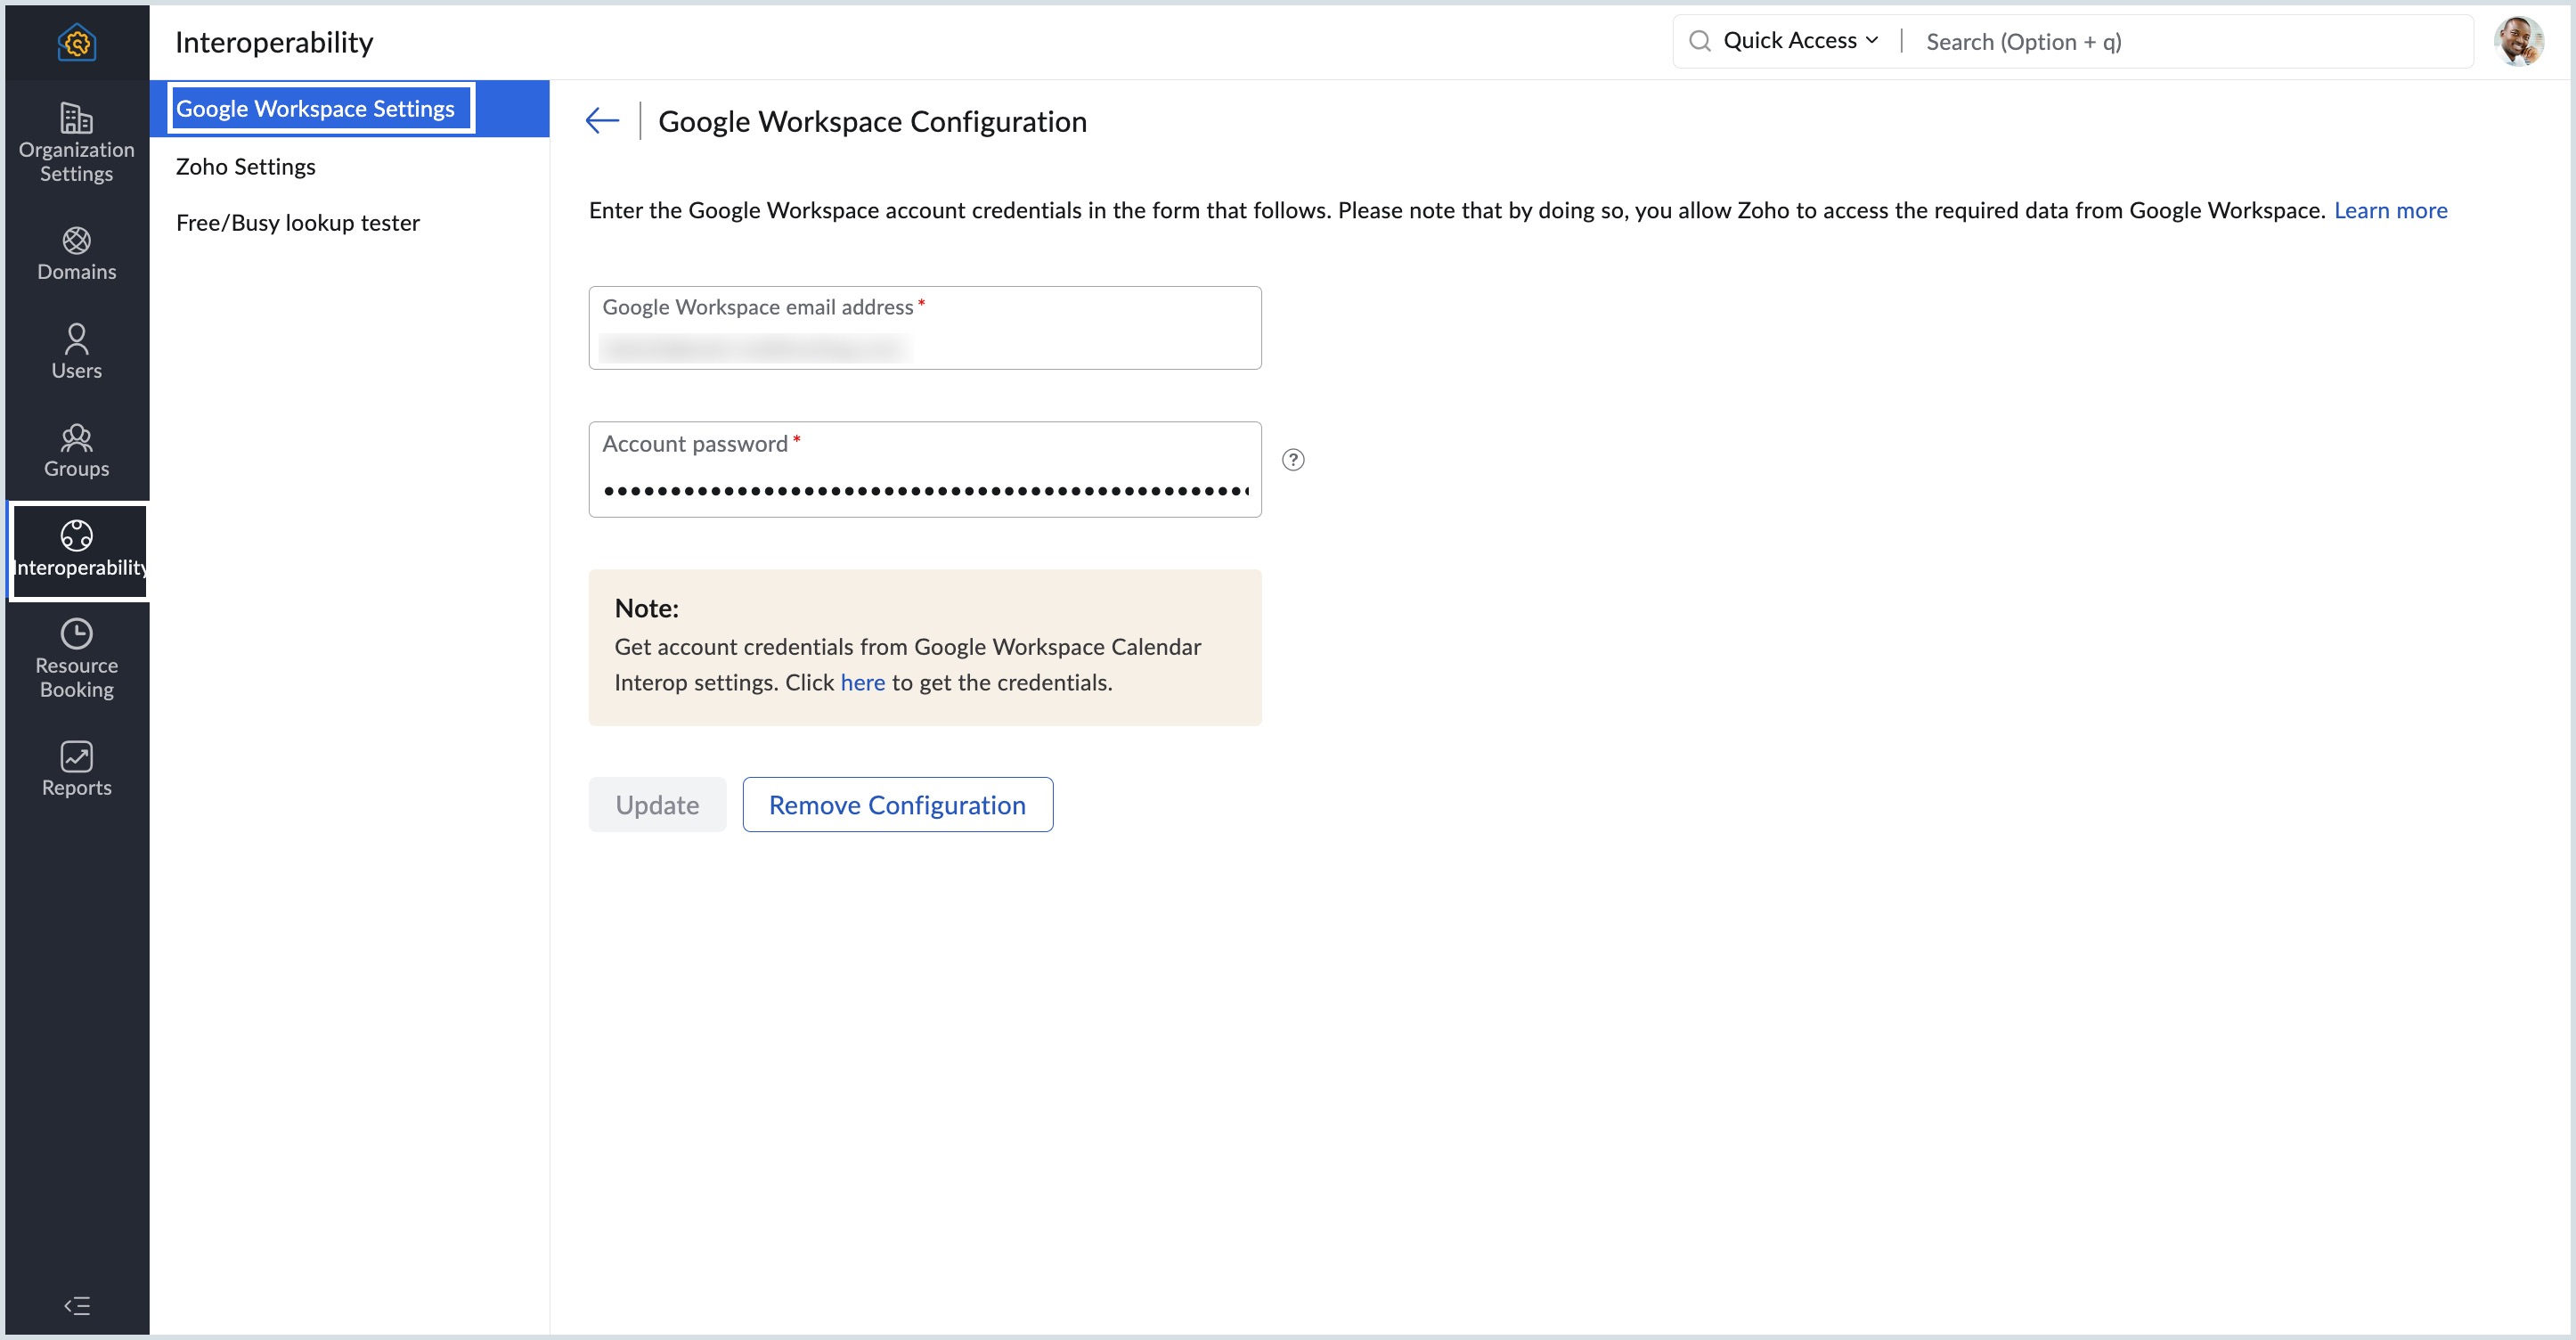Expand the Quick Access dropdown
Viewport: 2576px width, 1340px height.
[1800, 41]
